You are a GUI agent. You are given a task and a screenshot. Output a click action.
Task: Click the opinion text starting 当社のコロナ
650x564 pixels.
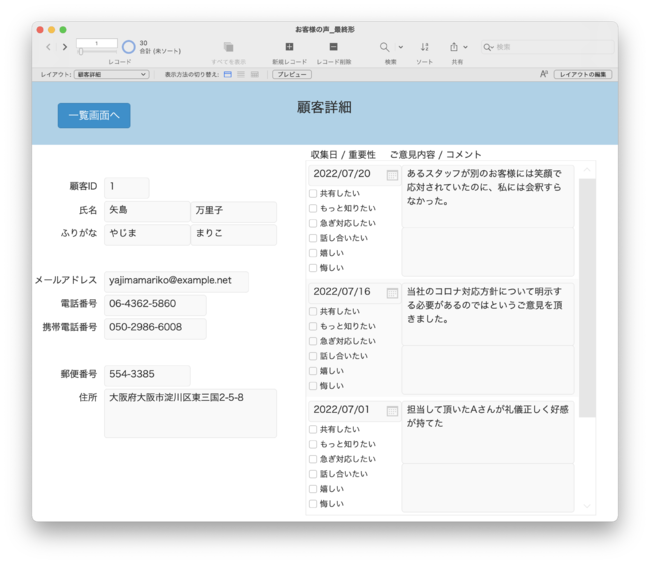[x=488, y=314]
